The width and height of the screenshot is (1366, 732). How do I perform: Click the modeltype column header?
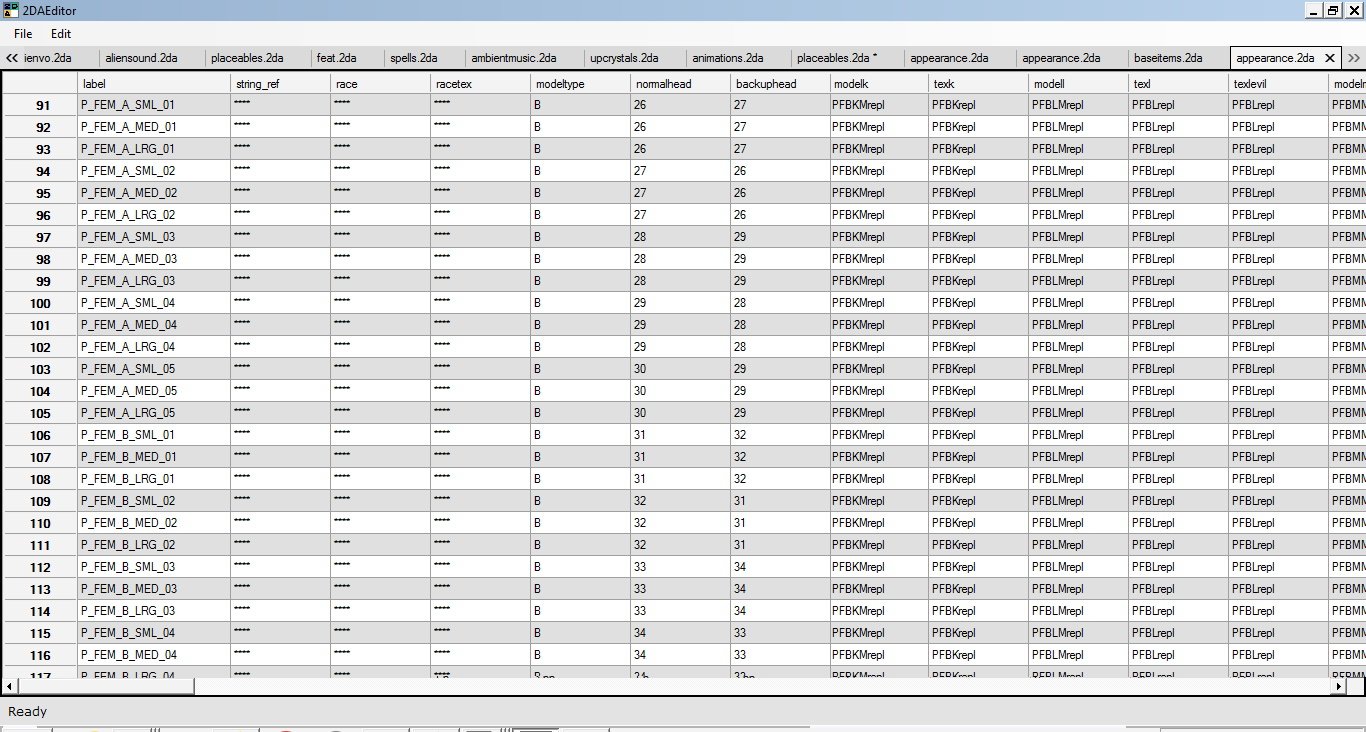coord(581,84)
